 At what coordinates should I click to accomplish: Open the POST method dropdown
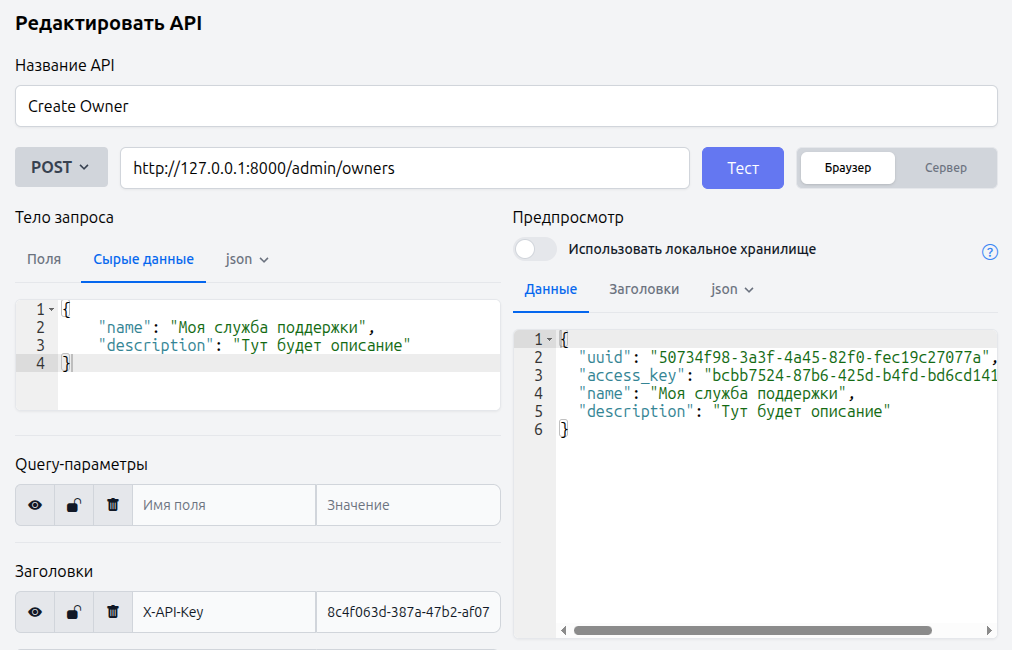61,167
